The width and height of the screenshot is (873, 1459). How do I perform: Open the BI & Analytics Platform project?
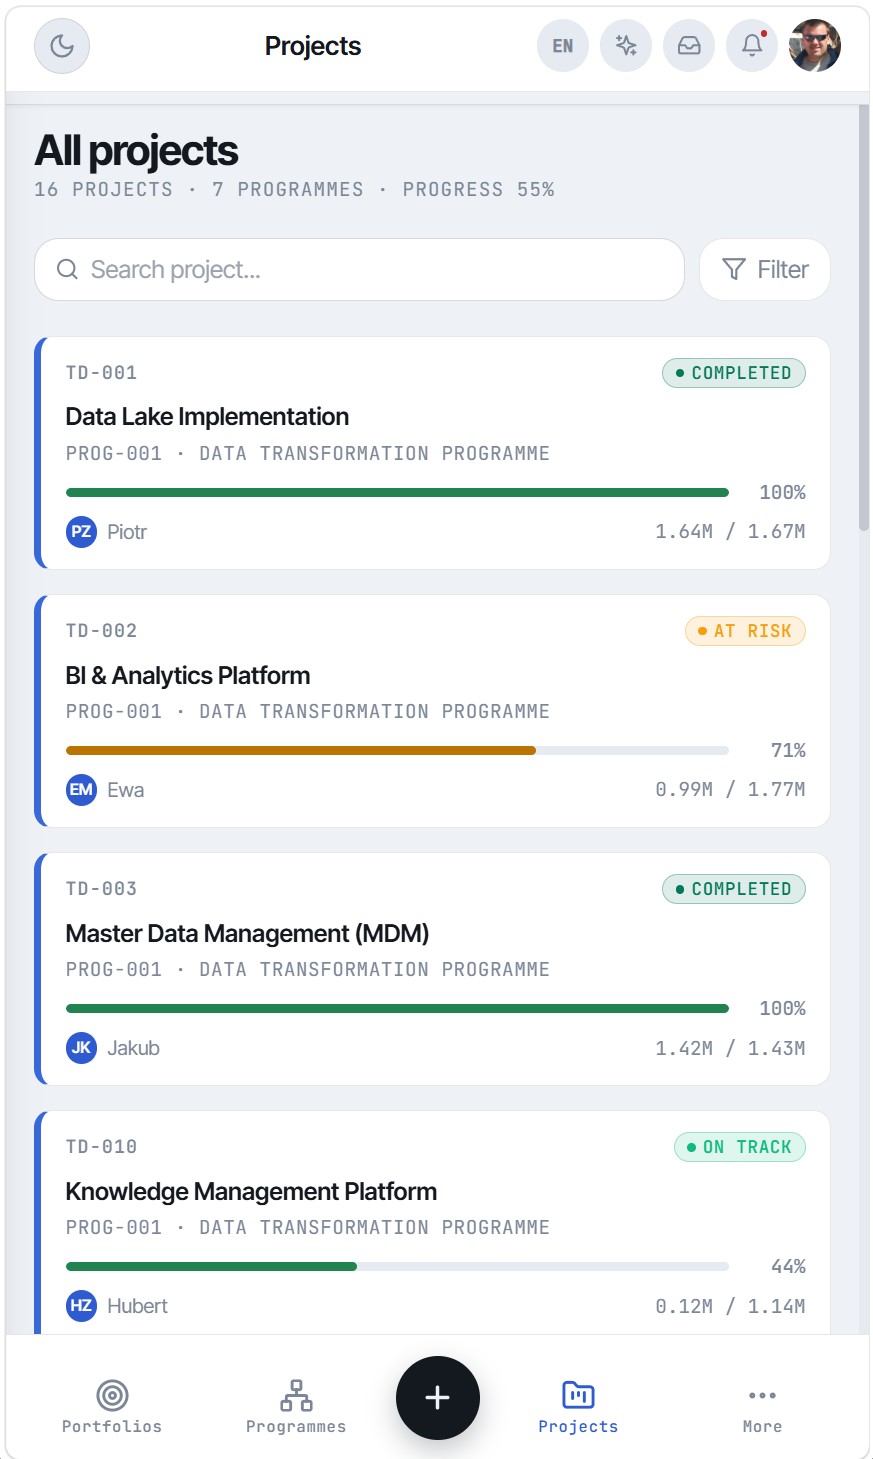point(432,711)
